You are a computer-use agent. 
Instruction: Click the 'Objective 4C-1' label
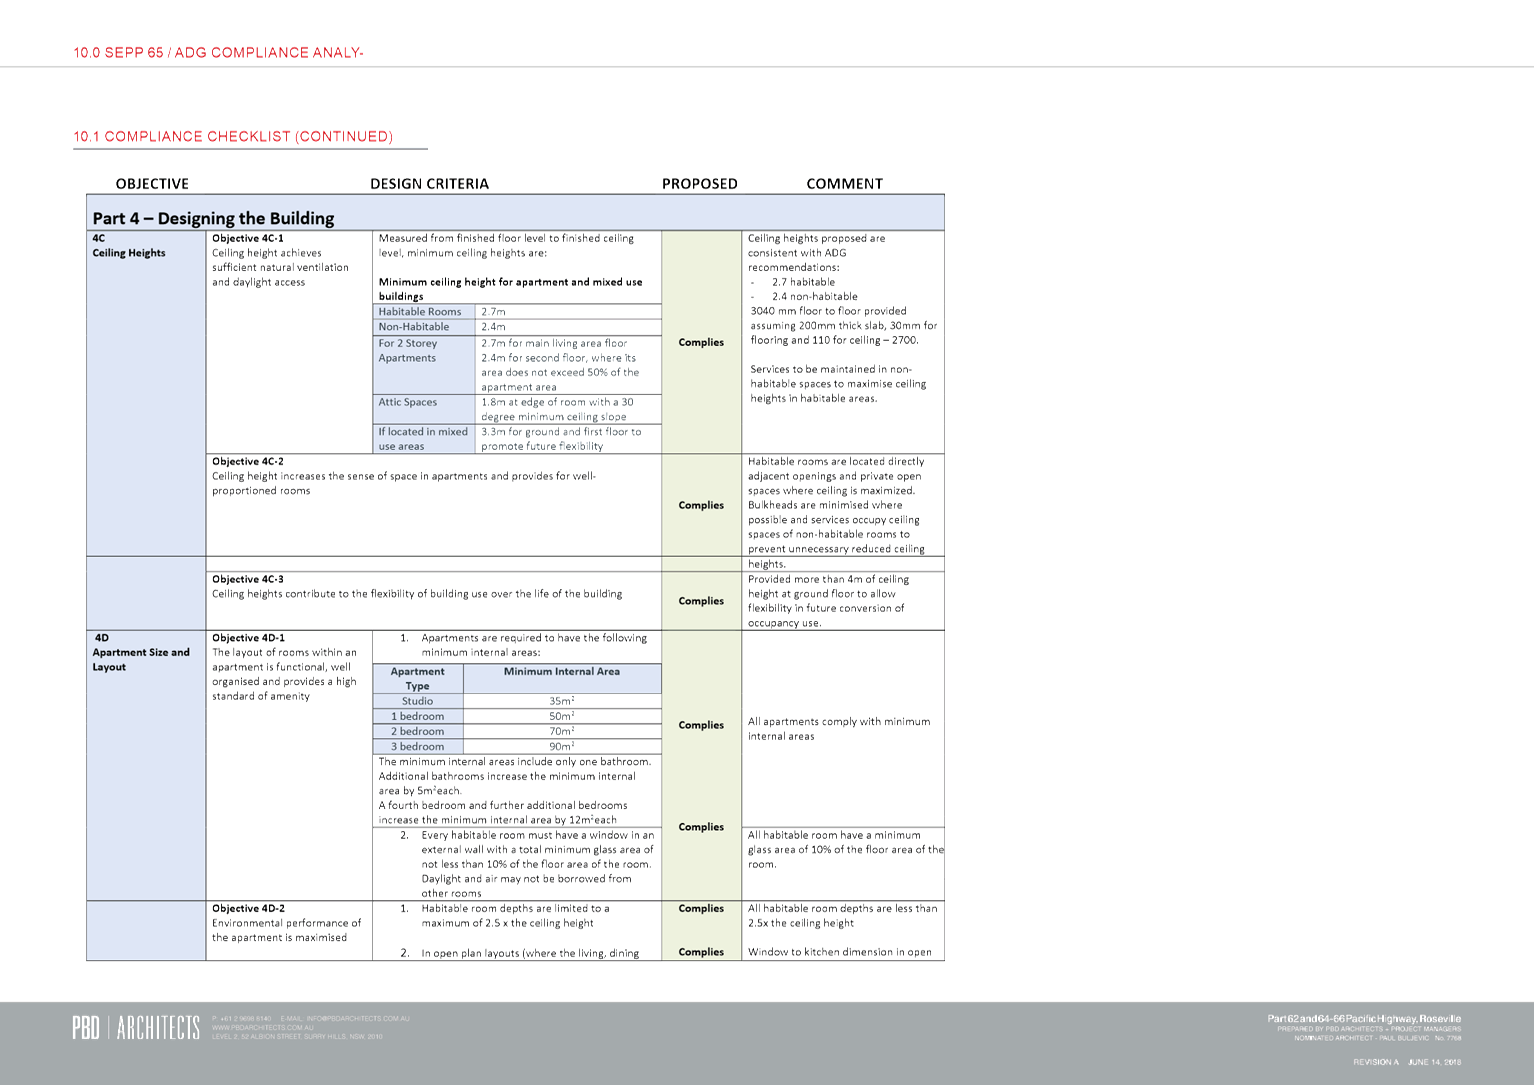[248, 238]
